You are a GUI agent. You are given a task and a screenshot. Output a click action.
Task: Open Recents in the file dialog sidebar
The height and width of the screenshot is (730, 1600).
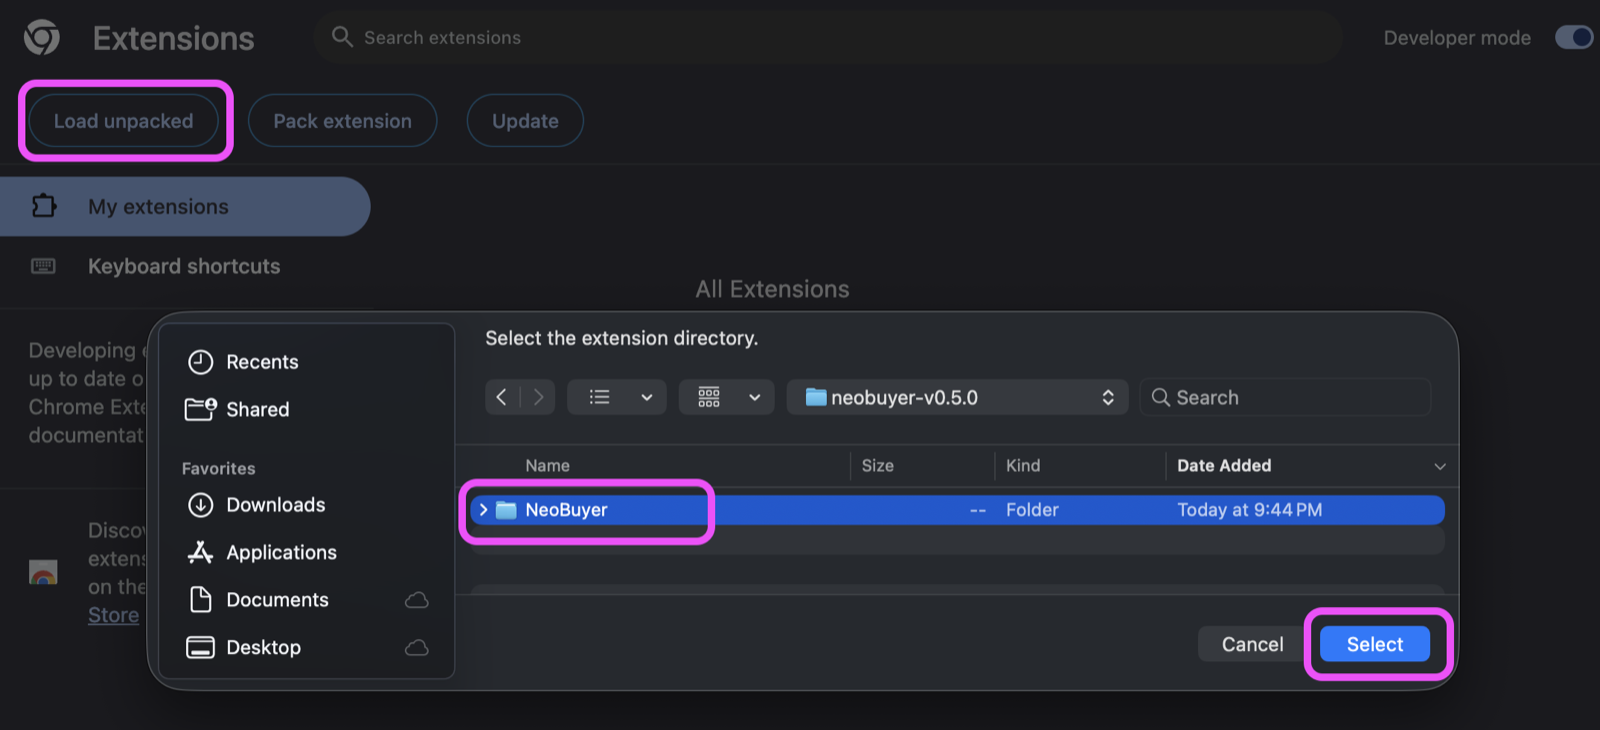pyautogui.click(x=262, y=362)
